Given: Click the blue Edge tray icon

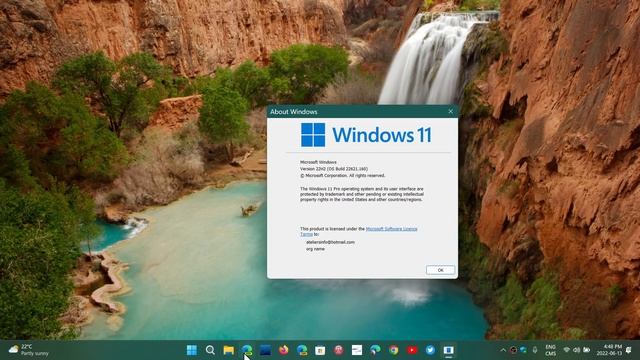Looking at the screenshot, I should pyautogui.click(x=523, y=350).
